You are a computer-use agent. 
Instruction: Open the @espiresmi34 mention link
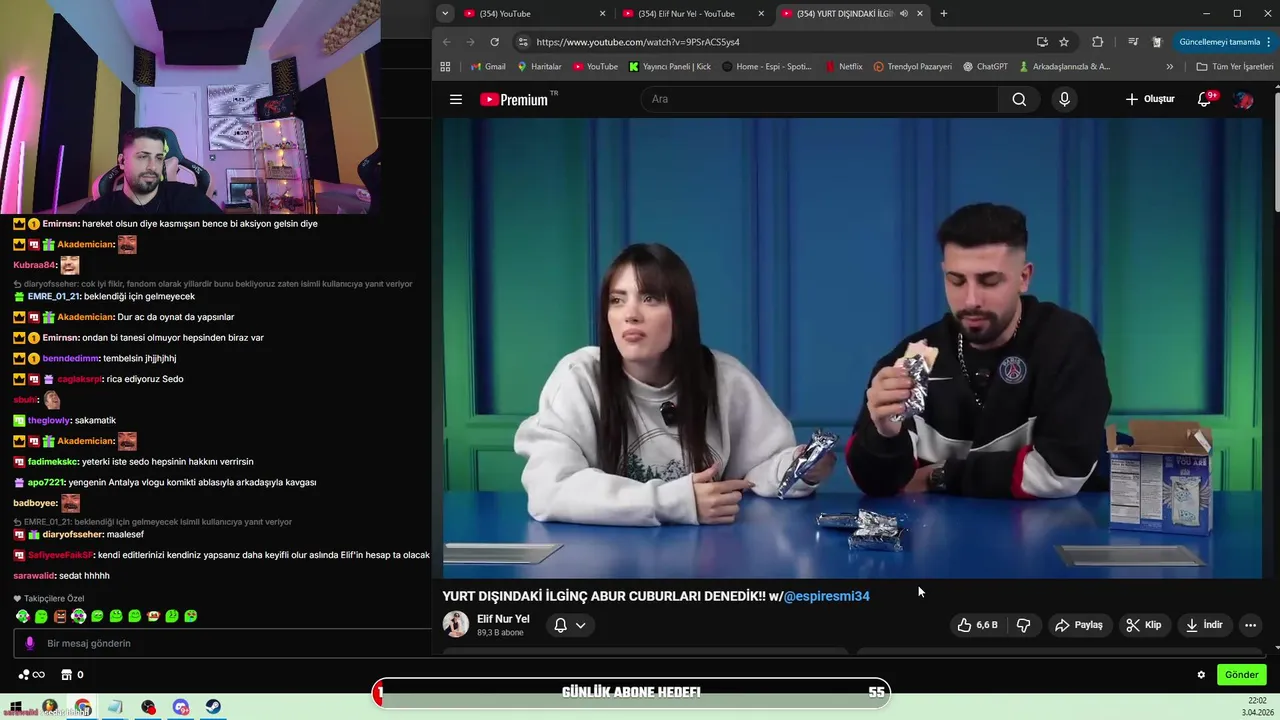(x=826, y=596)
